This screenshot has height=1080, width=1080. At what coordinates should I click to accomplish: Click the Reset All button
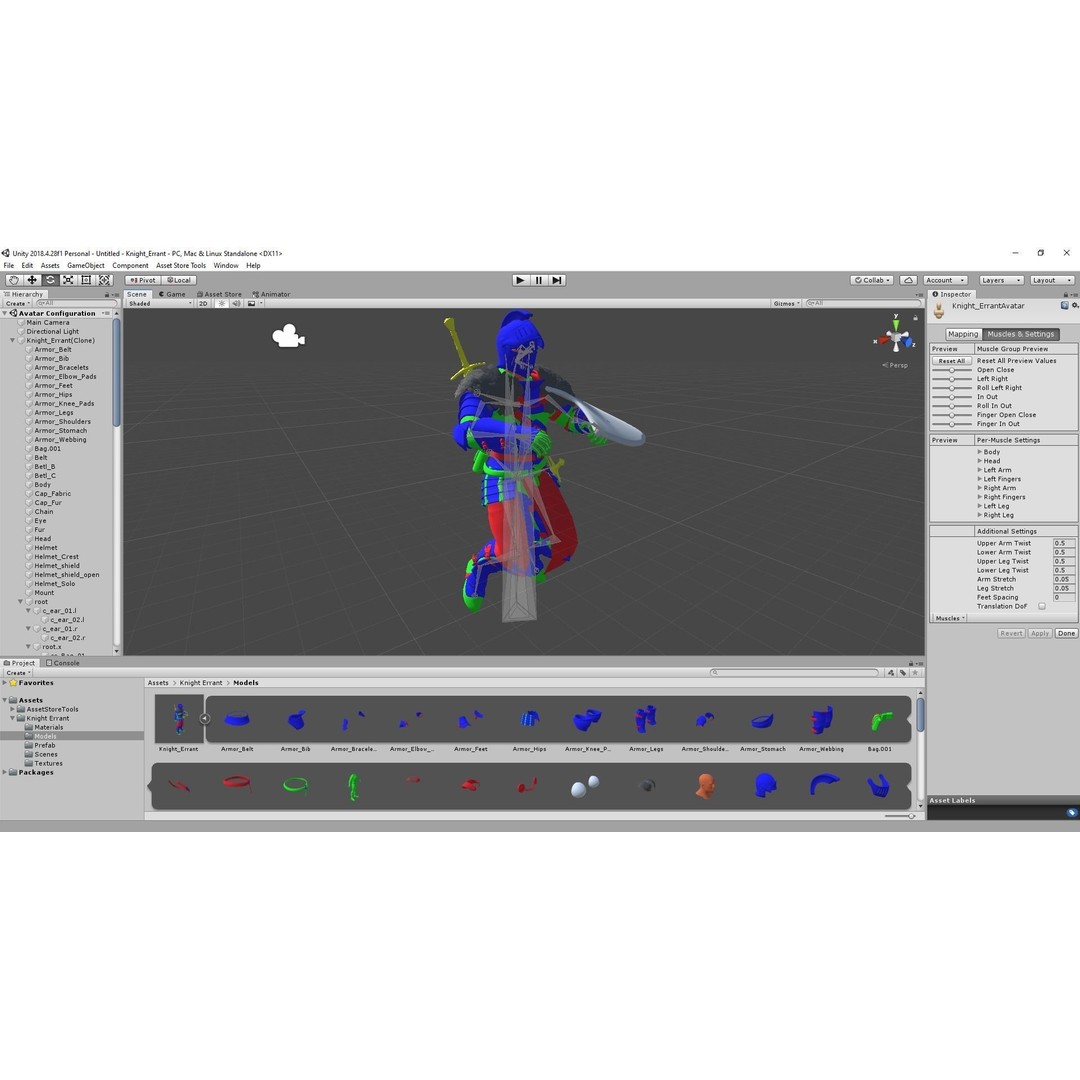click(951, 361)
